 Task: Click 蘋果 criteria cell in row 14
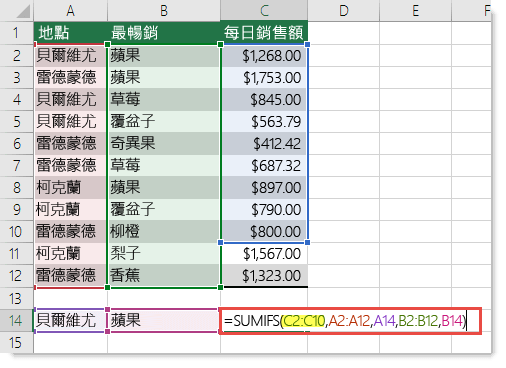pyautogui.click(x=164, y=320)
